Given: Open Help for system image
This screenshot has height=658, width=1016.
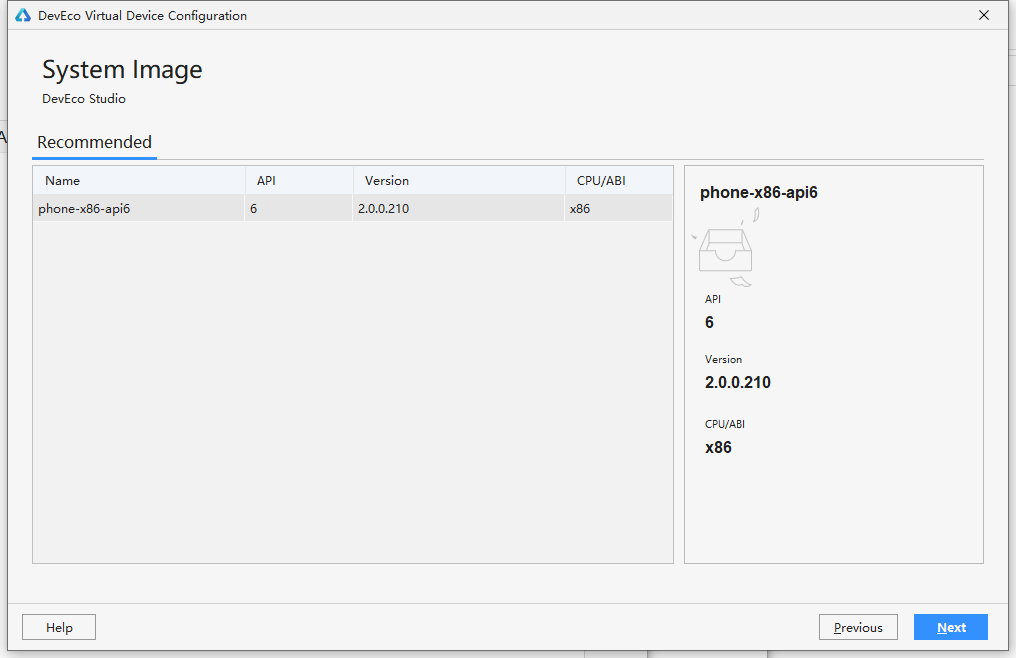Looking at the screenshot, I should pyautogui.click(x=59, y=627).
